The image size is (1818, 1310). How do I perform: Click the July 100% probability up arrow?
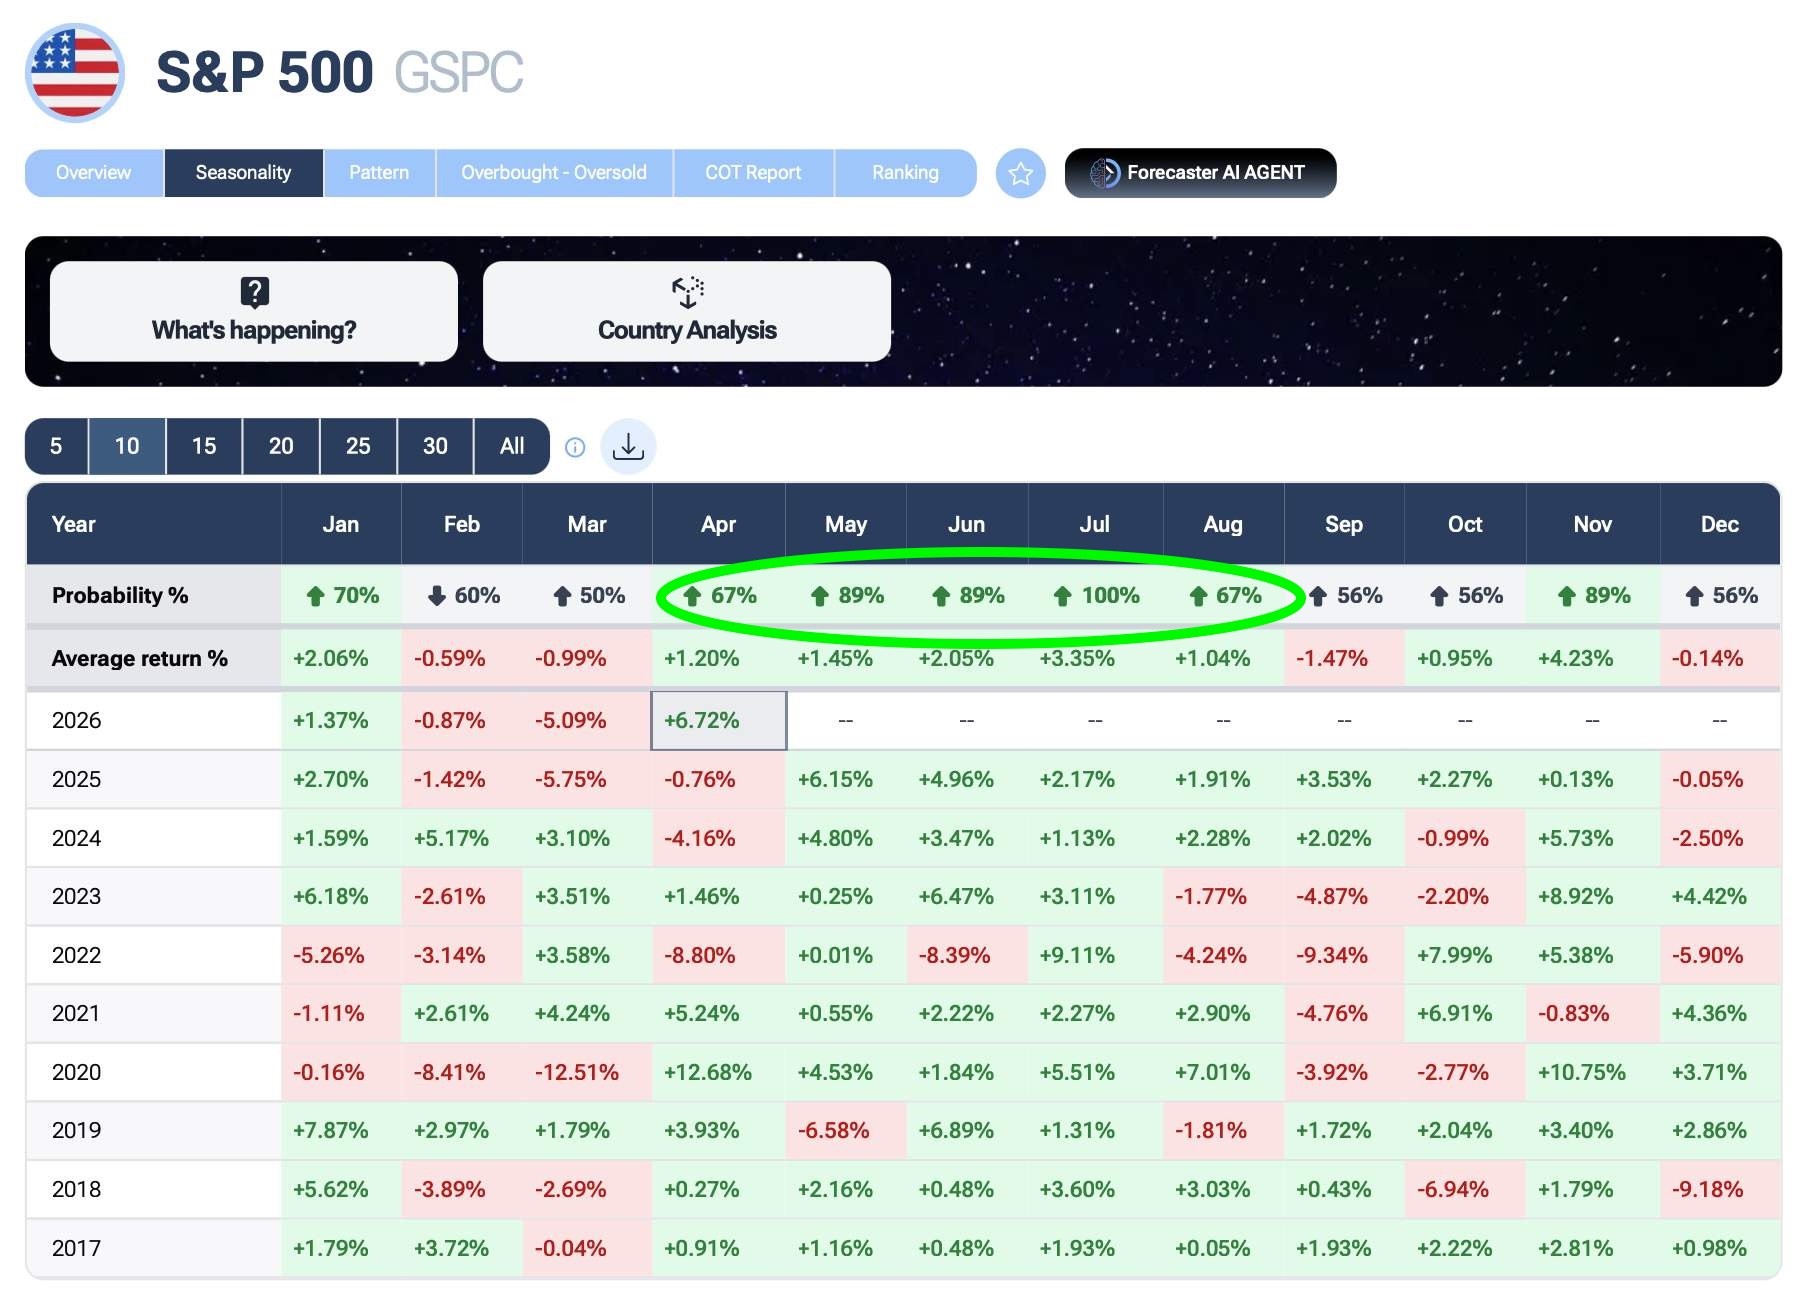click(x=1063, y=596)
